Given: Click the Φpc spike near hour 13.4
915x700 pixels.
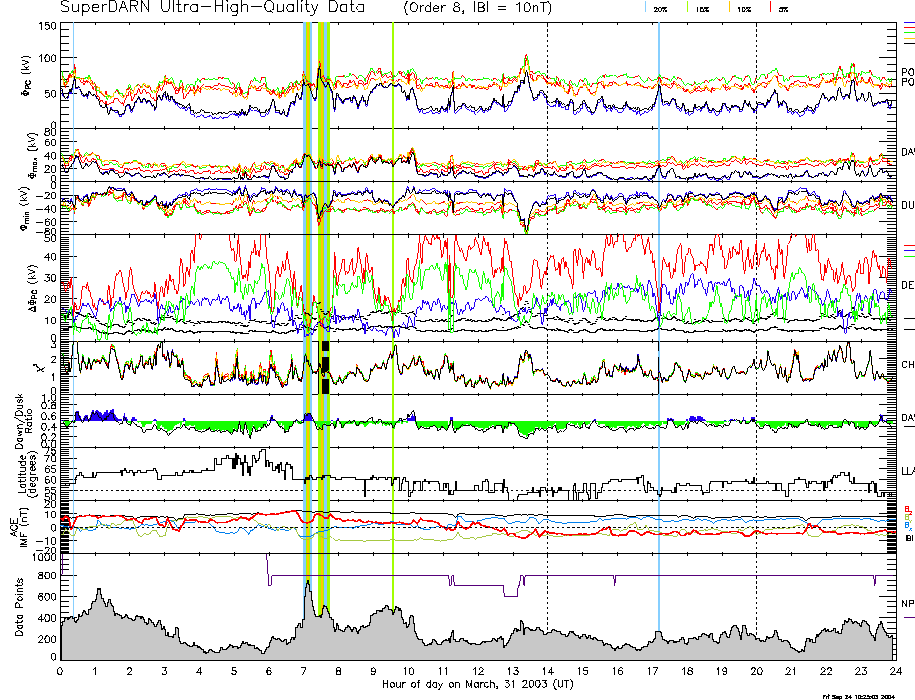Looking at the screenshot, I should coord(526,62).
